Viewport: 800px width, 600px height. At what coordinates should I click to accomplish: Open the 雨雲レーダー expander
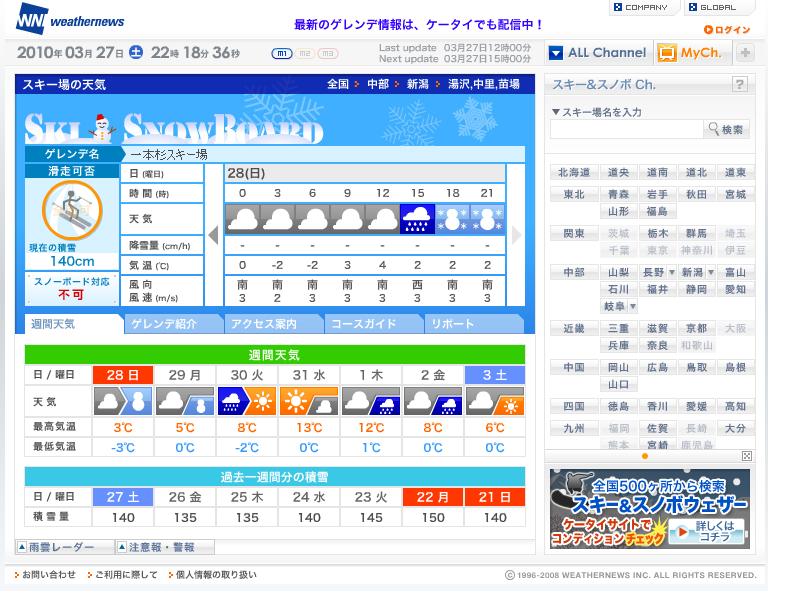[64, 547]
